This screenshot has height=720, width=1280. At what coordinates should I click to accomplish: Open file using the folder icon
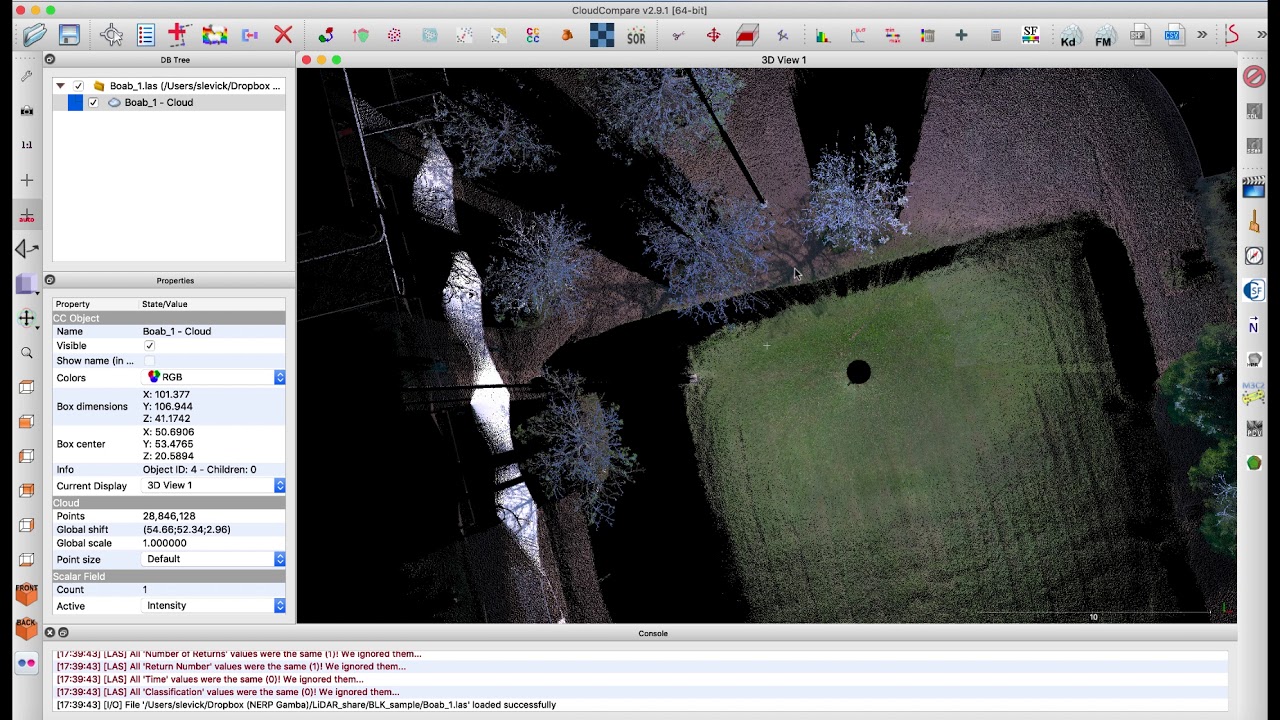[35, 35]
